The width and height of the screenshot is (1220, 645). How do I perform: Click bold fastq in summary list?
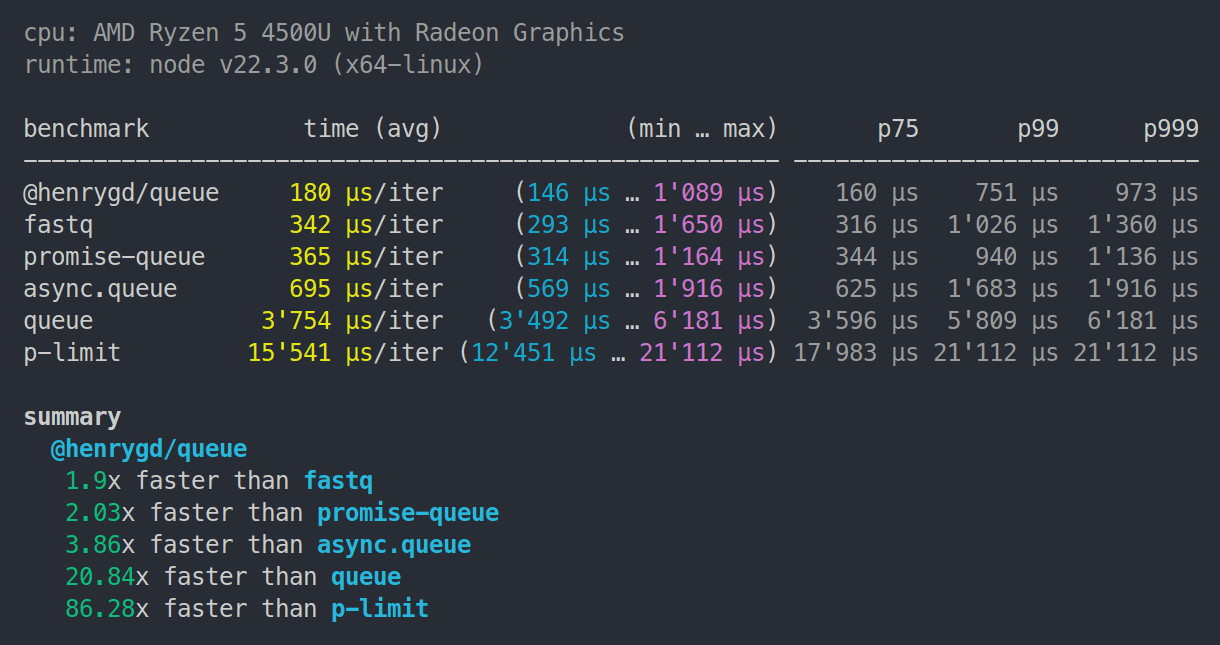(x=338, y=481)
